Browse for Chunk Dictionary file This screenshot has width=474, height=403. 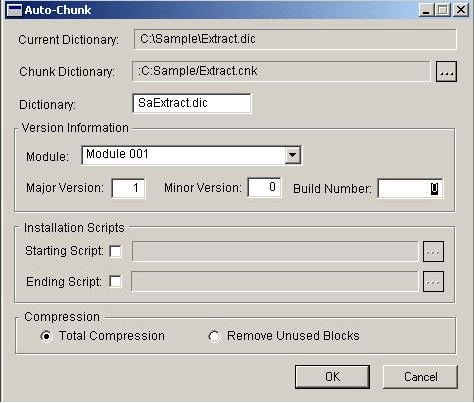click(x=446, y=72)
